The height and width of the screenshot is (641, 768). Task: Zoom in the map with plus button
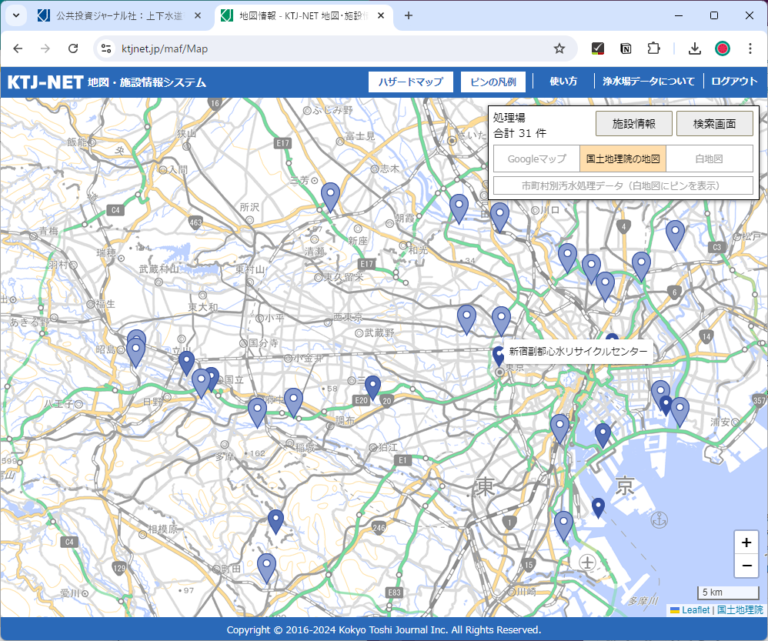click(x=746, y=542)
